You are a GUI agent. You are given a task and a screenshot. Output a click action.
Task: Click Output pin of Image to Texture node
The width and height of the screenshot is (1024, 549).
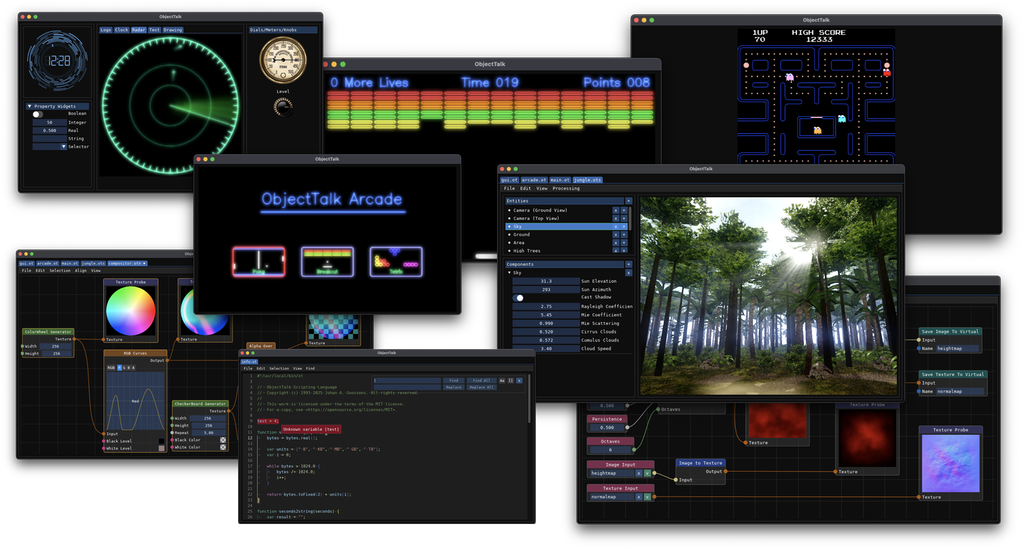click(726, 471)
